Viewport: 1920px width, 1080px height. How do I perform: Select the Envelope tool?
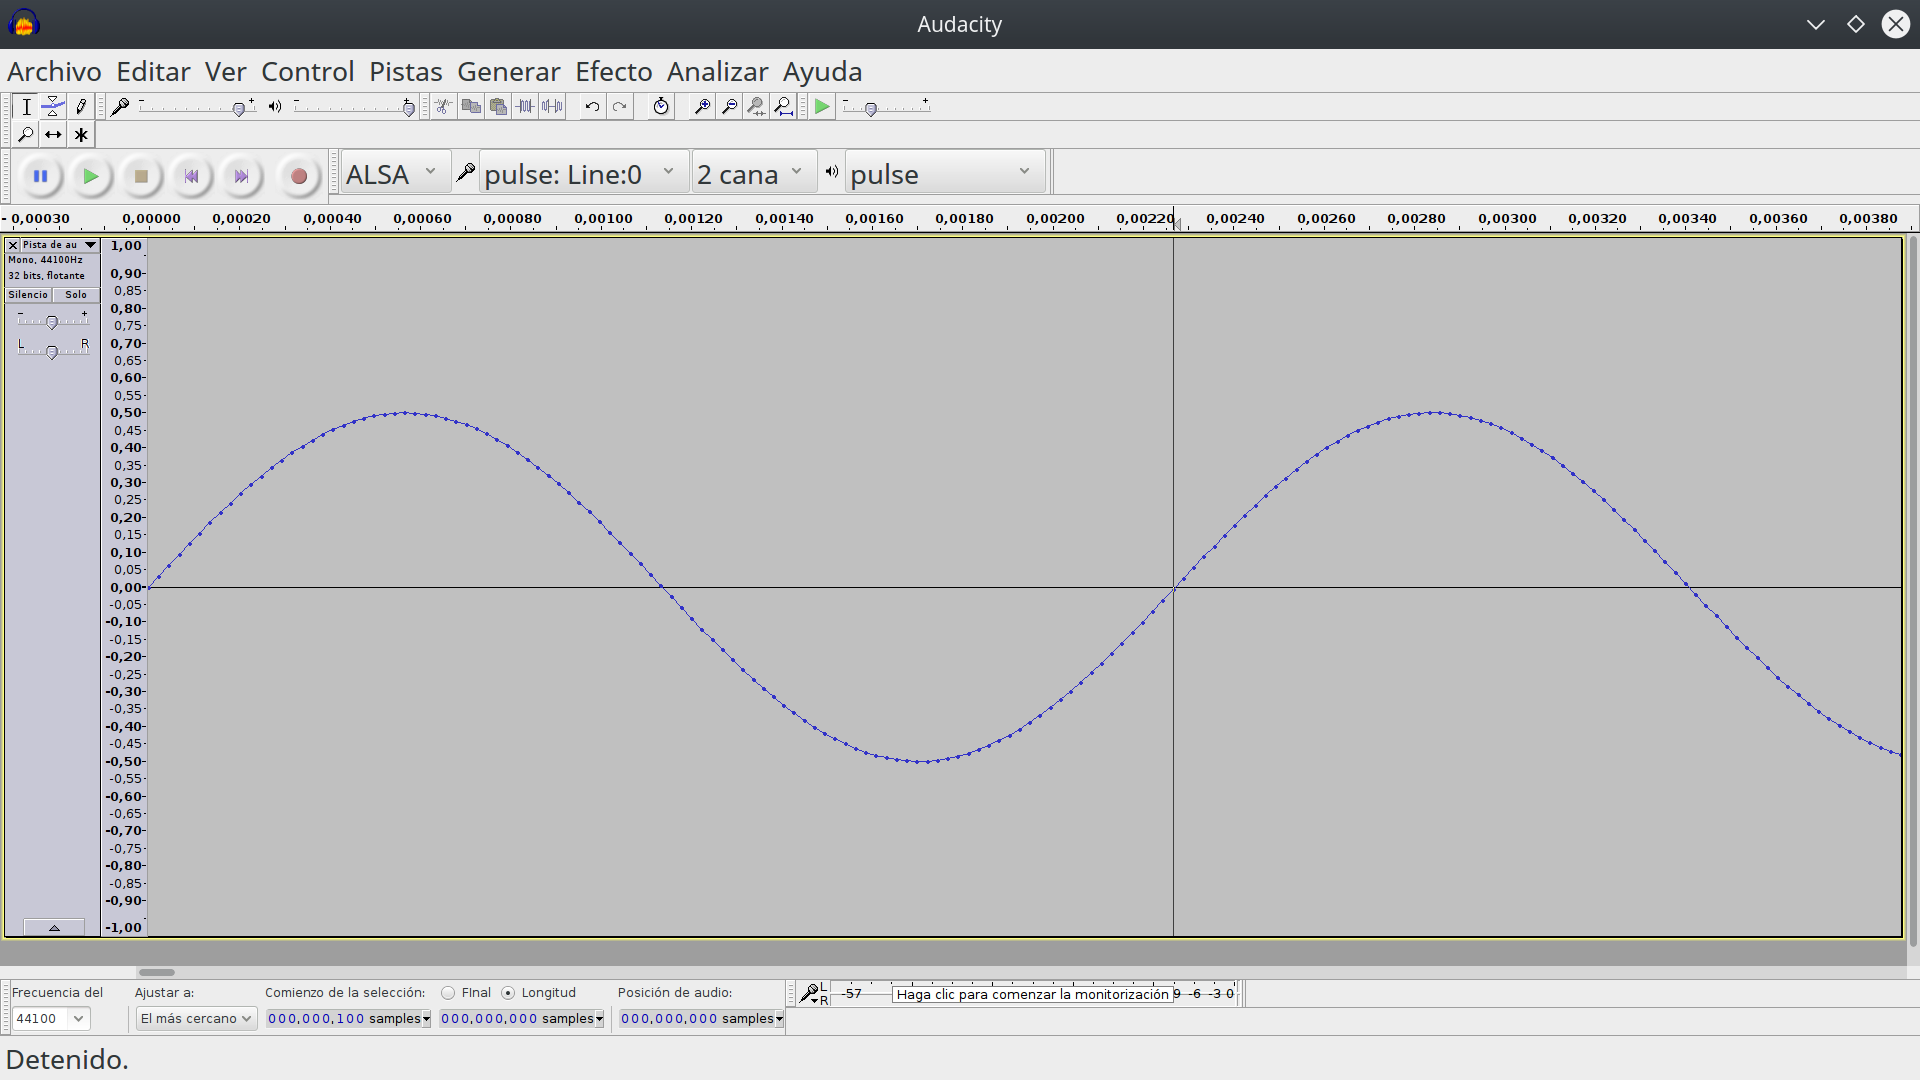(x=53, y=107)
